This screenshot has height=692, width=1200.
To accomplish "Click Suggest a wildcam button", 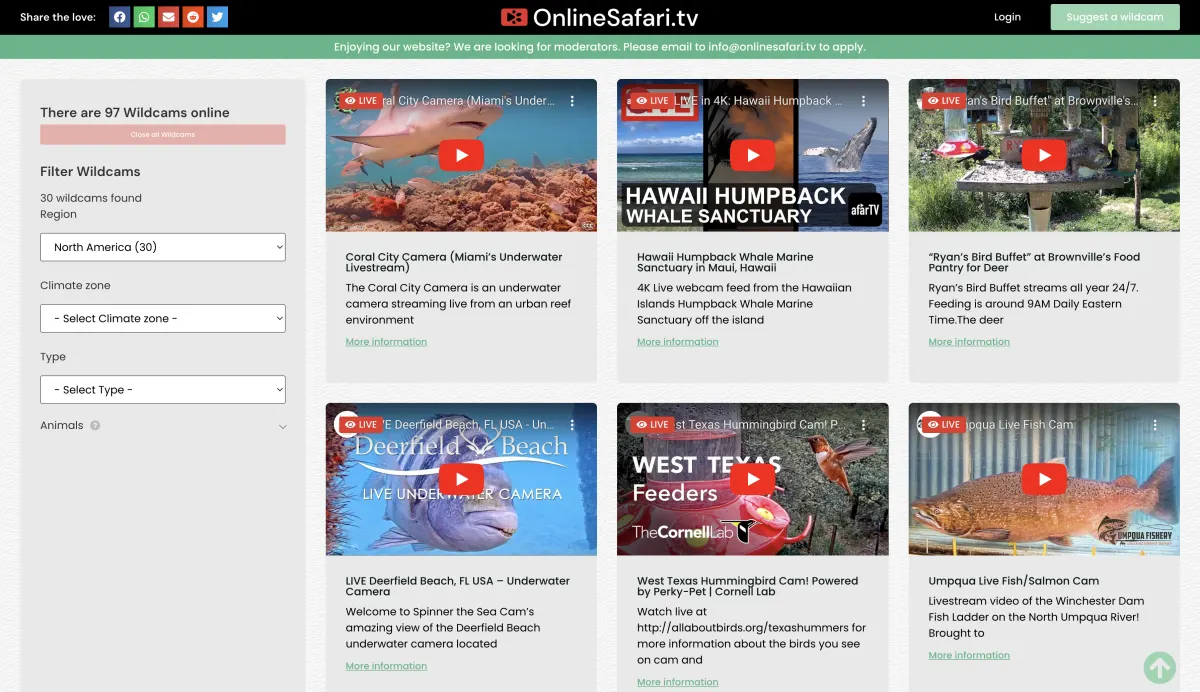I will click(1115, 17).
